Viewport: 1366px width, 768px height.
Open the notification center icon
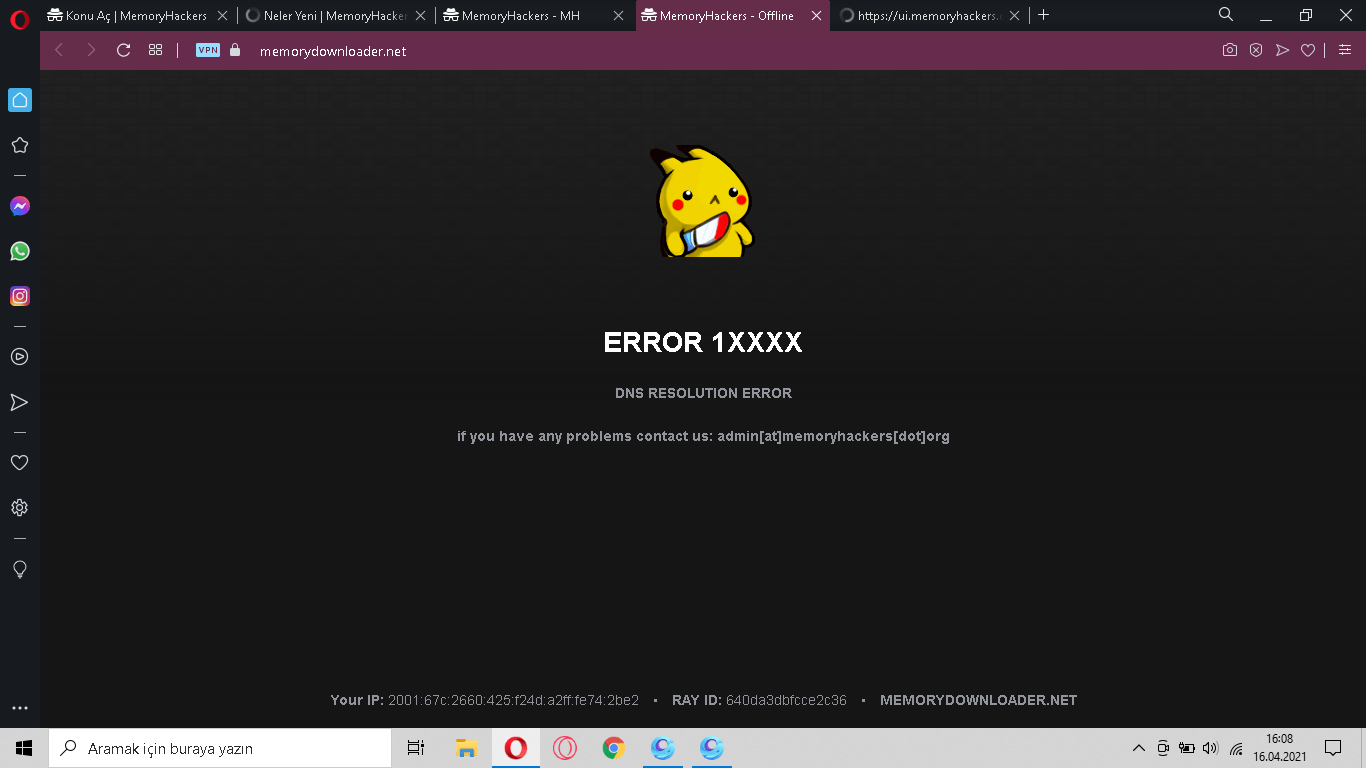[x=1333, y=748]
